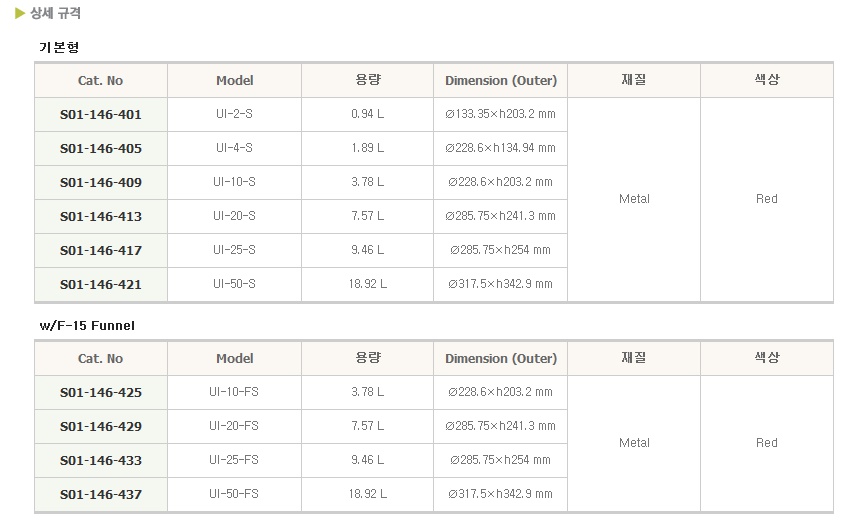Select the 18.92 L cell in 기본형 table
The image size is (851, 523).
point(367,284)
